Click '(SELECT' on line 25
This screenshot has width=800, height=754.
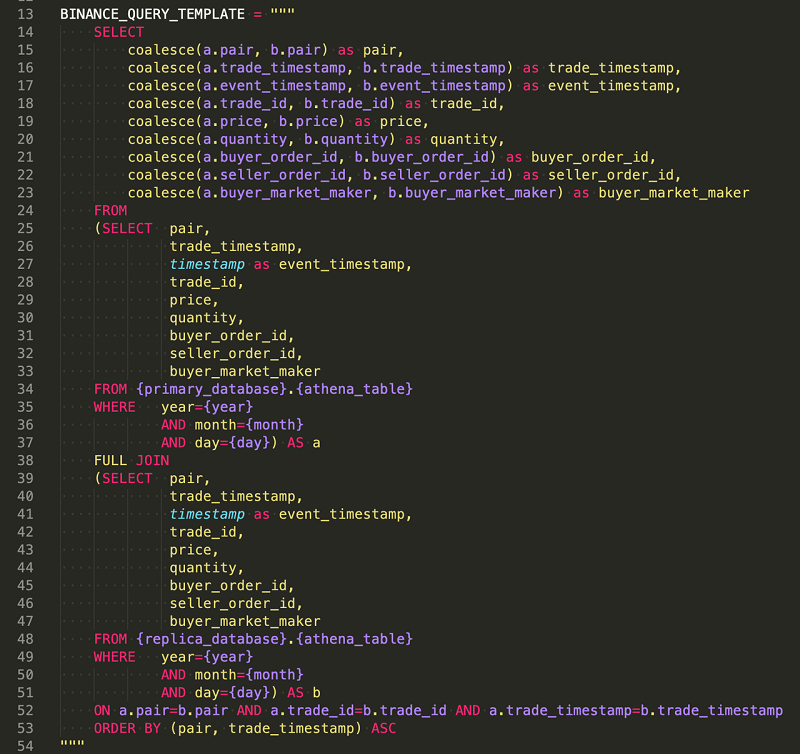[x=123, y=229]
